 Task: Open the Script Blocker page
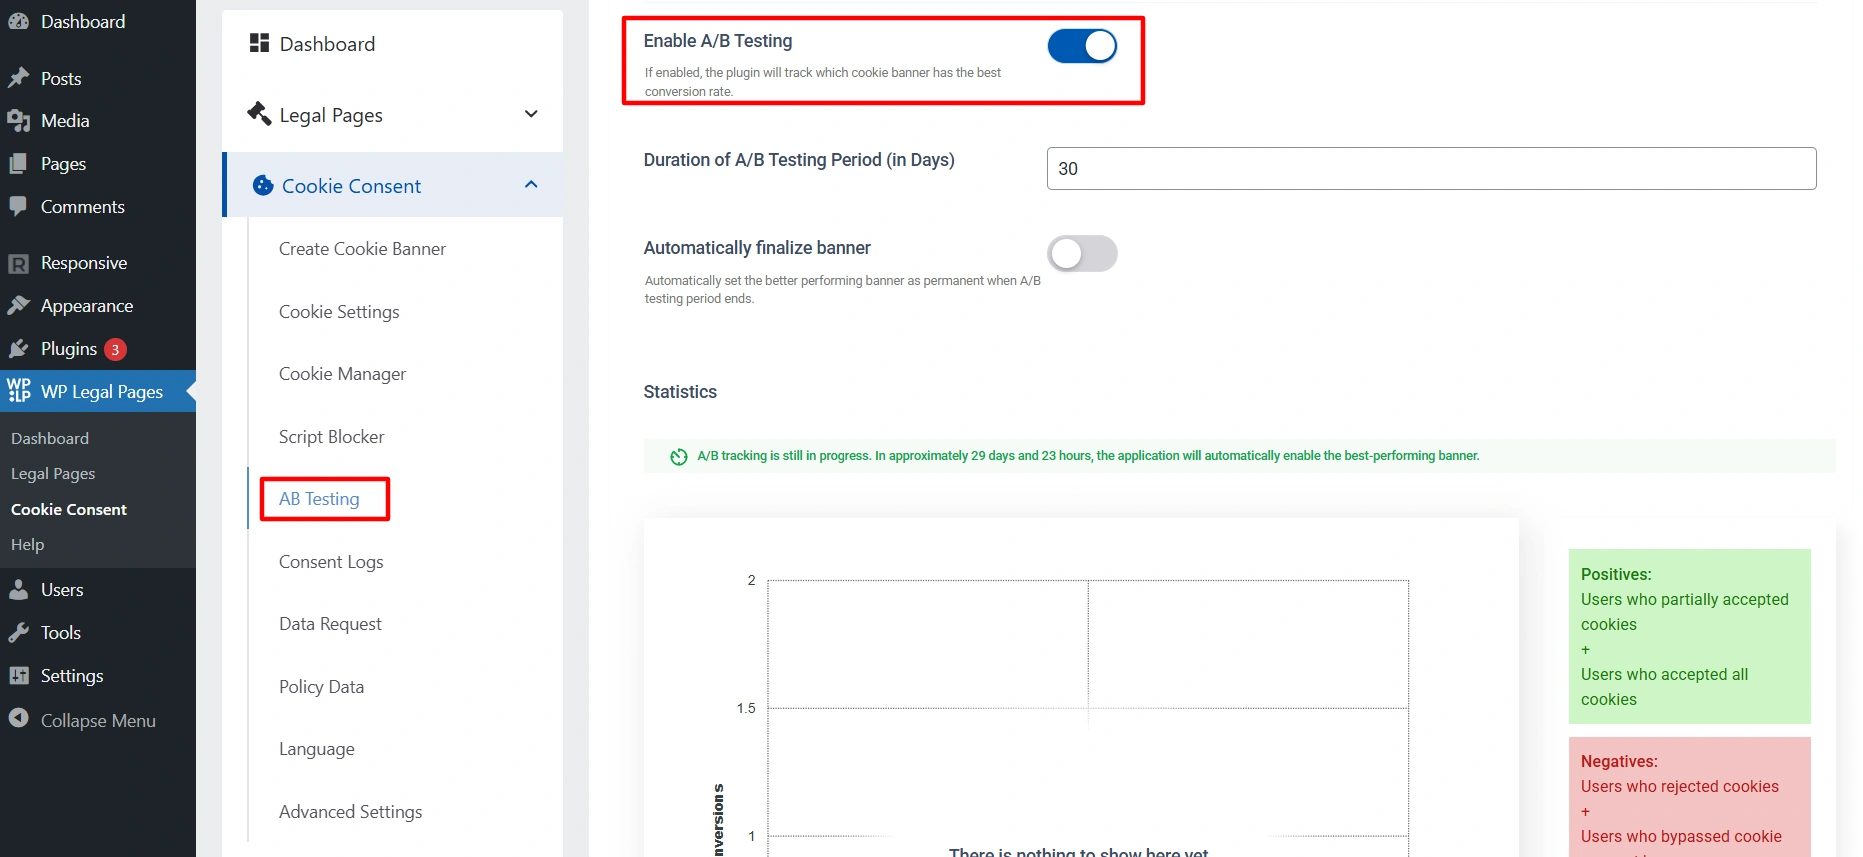coord(331,437)
